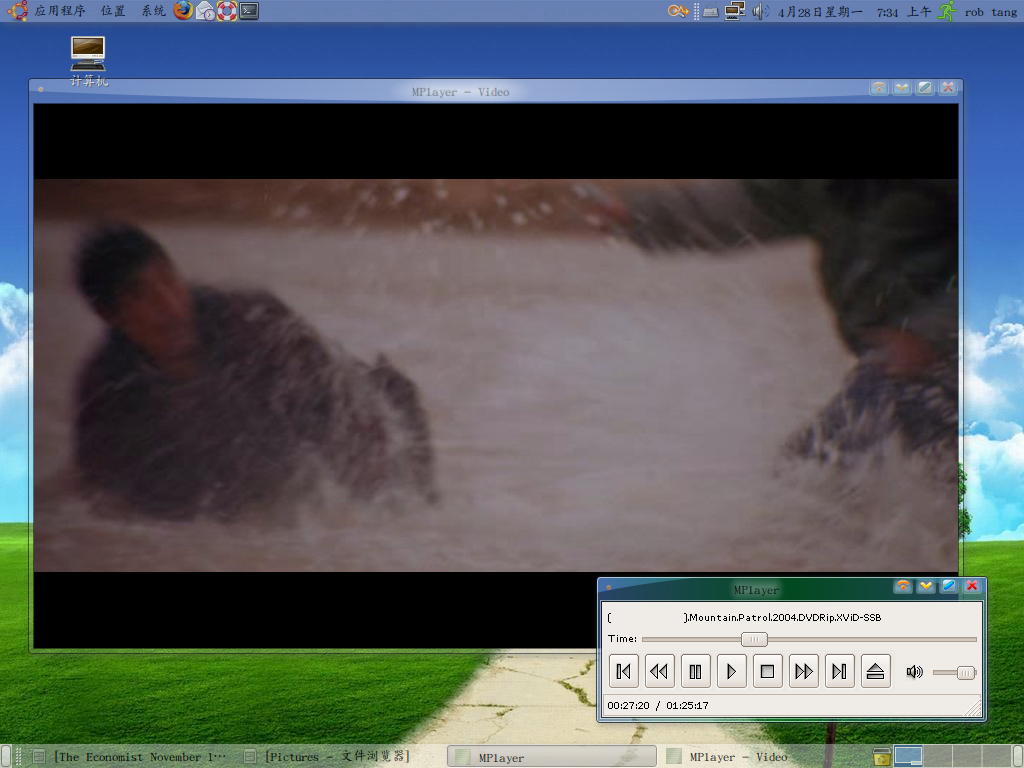The width and height of the screenshot is (1024, 768).
Task: Shade the MPlayer - Video window
Action: (879, 88)
